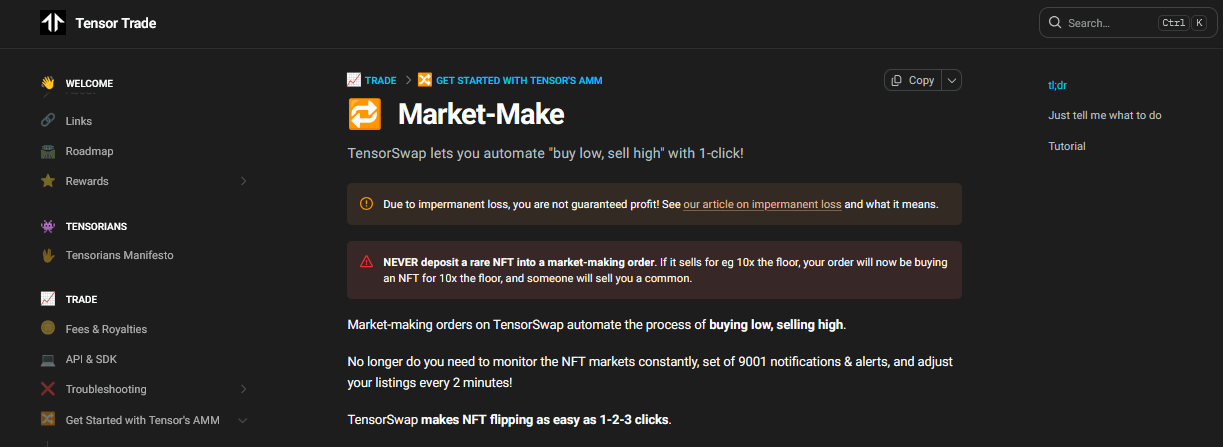Click the red X Troubleshooting icon

[x=47, y=389]
